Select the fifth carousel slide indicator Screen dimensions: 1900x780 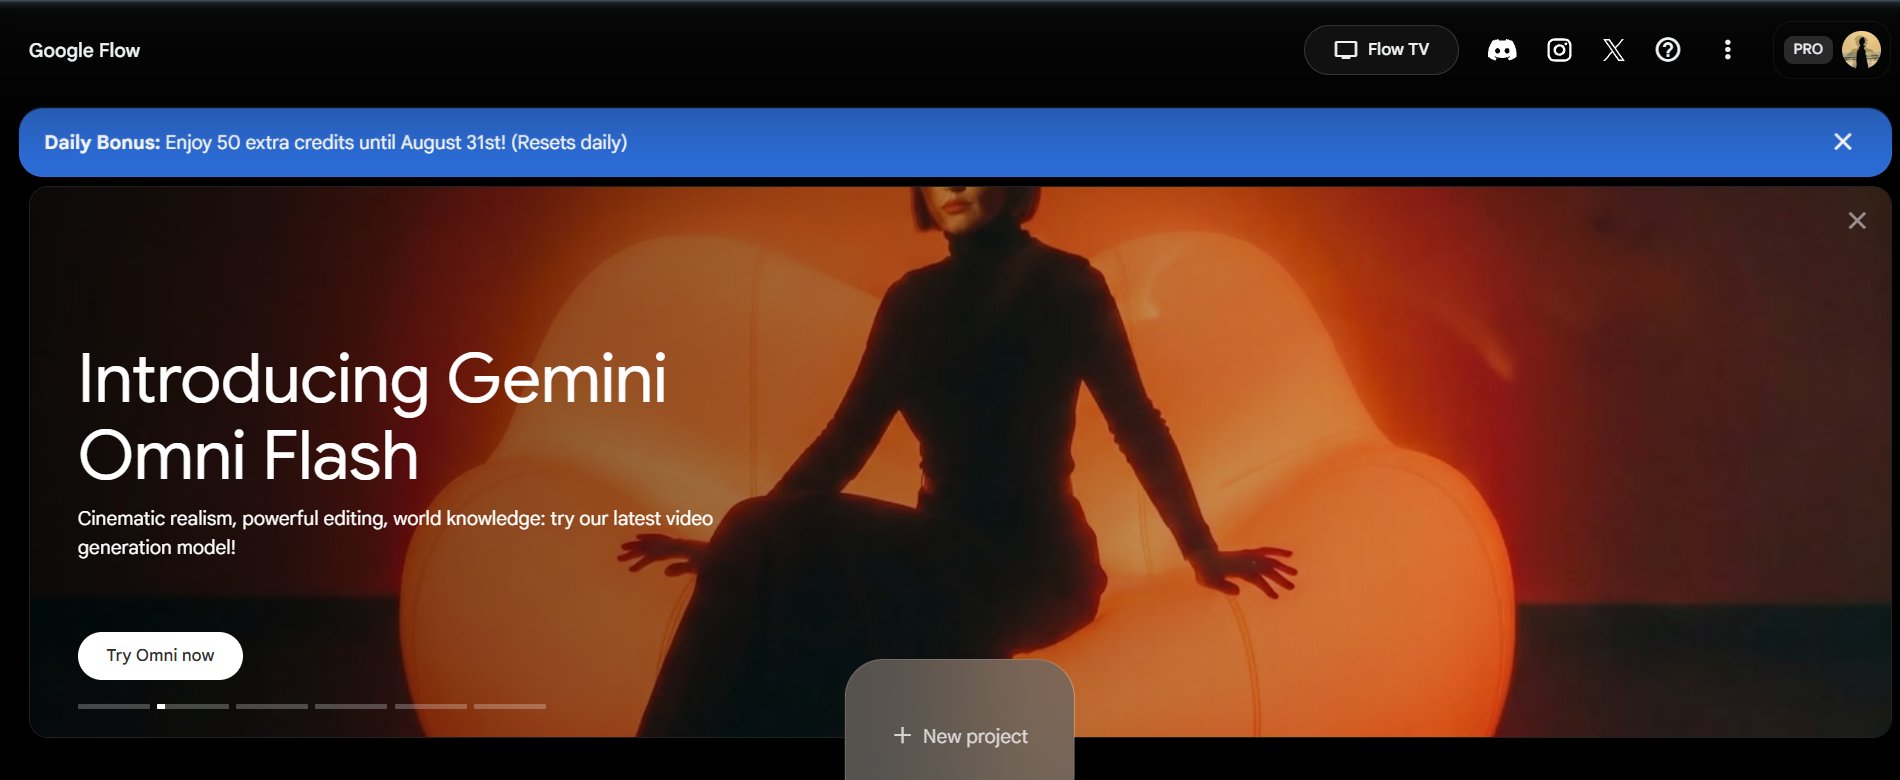pyautogui.click(x=431, y=706)
